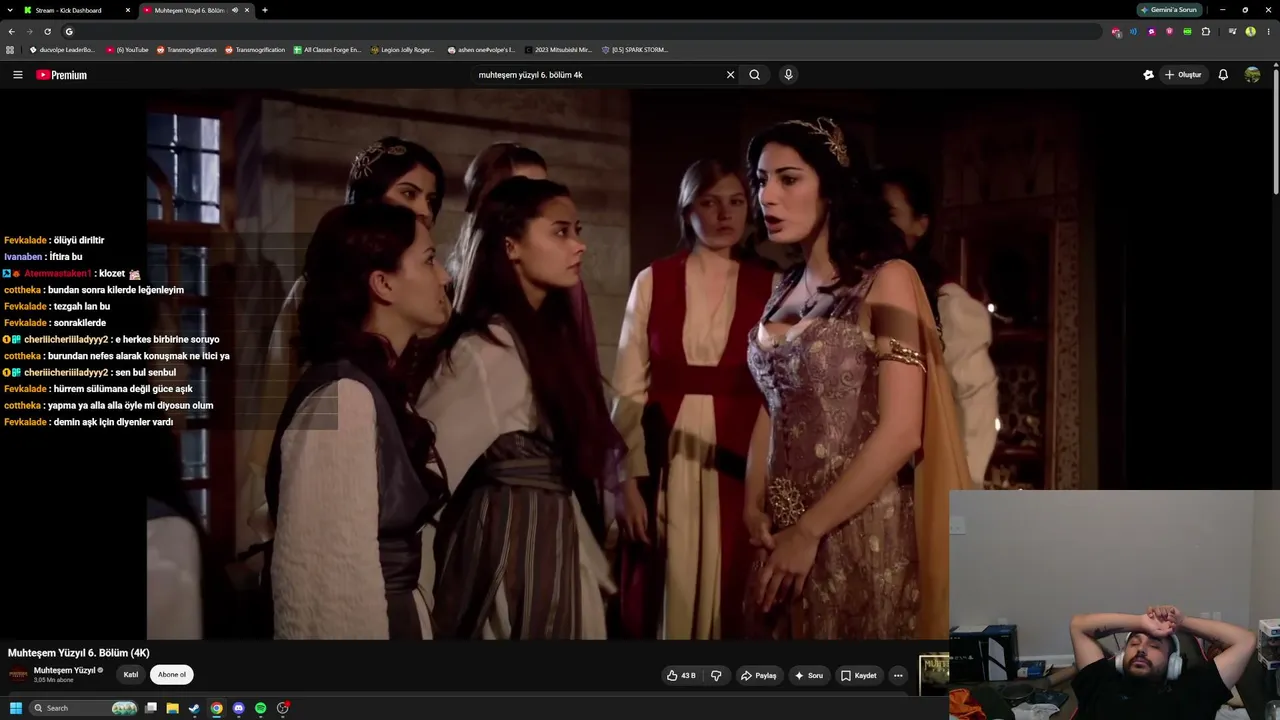Image resolution: width=1280 pixels, height=720 pixels.
Task: Open a new browser tab
Action: click(264, 10)
